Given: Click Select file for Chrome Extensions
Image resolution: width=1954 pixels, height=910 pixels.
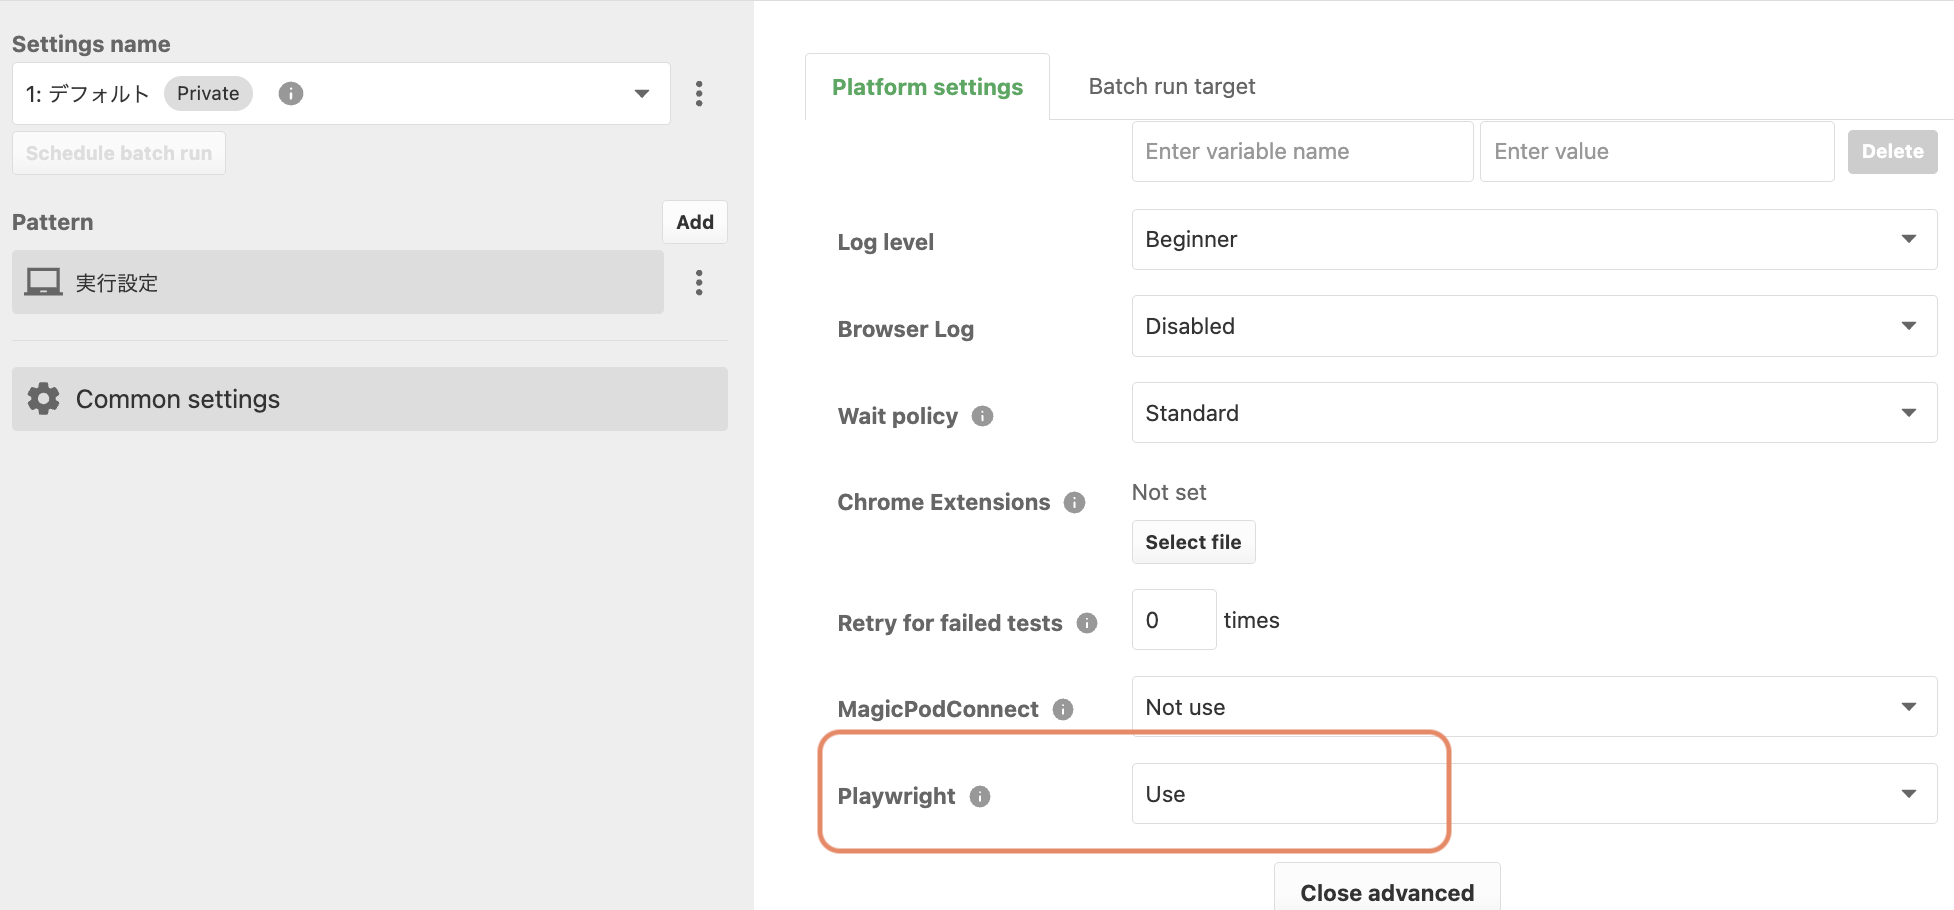Looking at the screenshot, I should point(1193,542).
